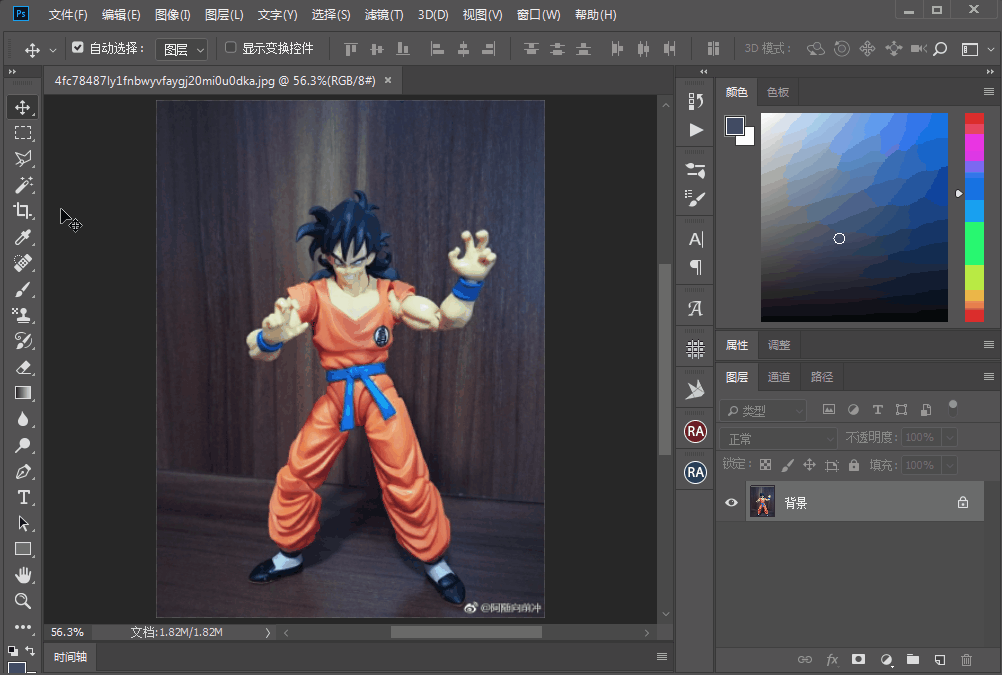Toggle lock image pixels brush icon

[787, 465]
